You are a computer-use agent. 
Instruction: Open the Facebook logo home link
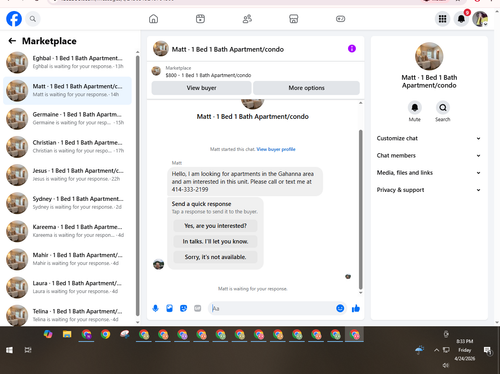(x=14, y=19)
